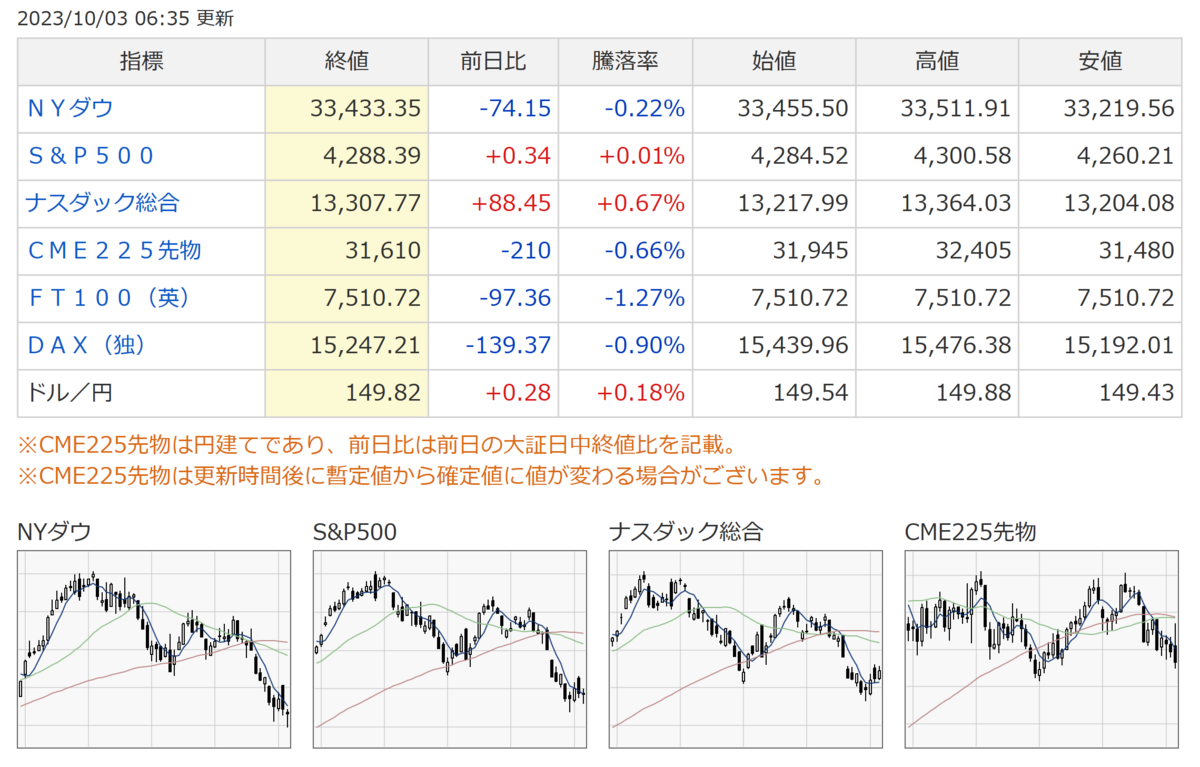Select the ドル／円 row label
The image size is (1200, 767).
(69, 393)
